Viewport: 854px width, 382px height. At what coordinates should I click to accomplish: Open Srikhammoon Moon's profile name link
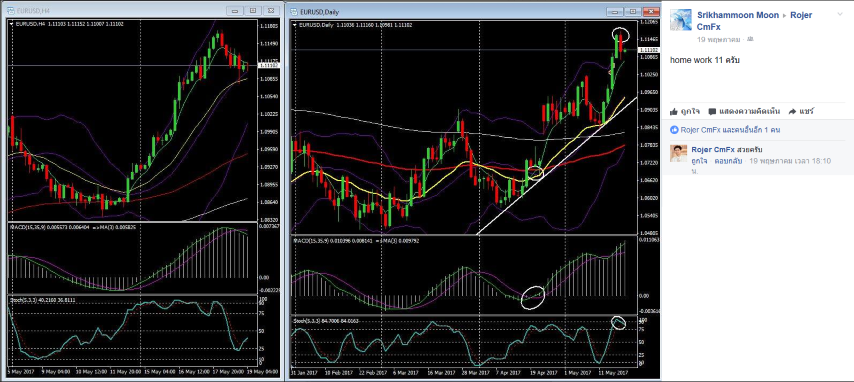click(738, 15)
